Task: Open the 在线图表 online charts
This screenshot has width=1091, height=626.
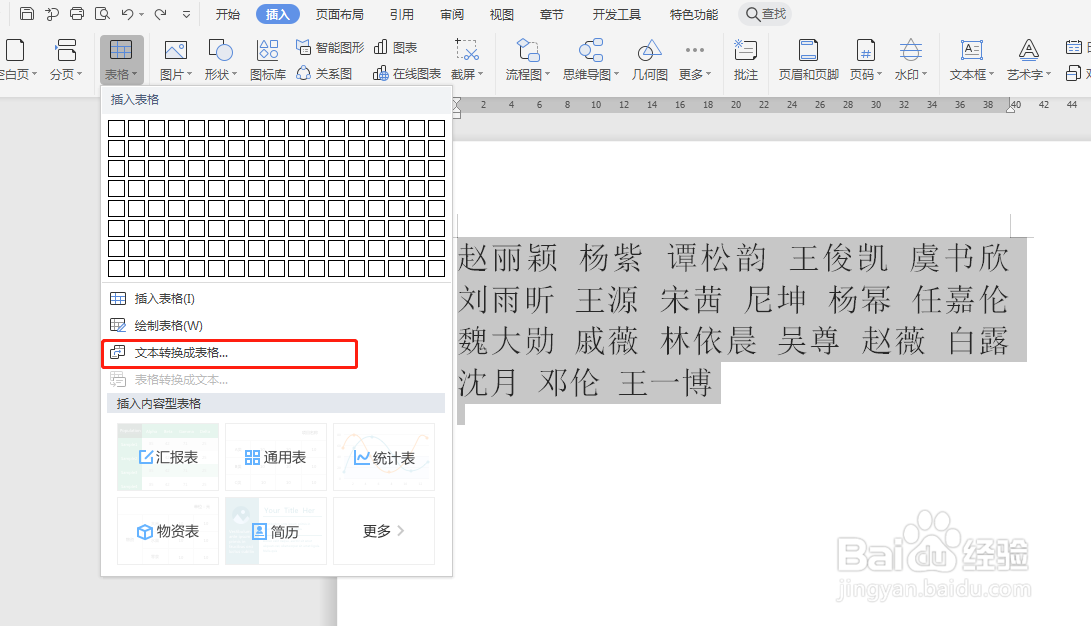Action: (x=406, y=73)
